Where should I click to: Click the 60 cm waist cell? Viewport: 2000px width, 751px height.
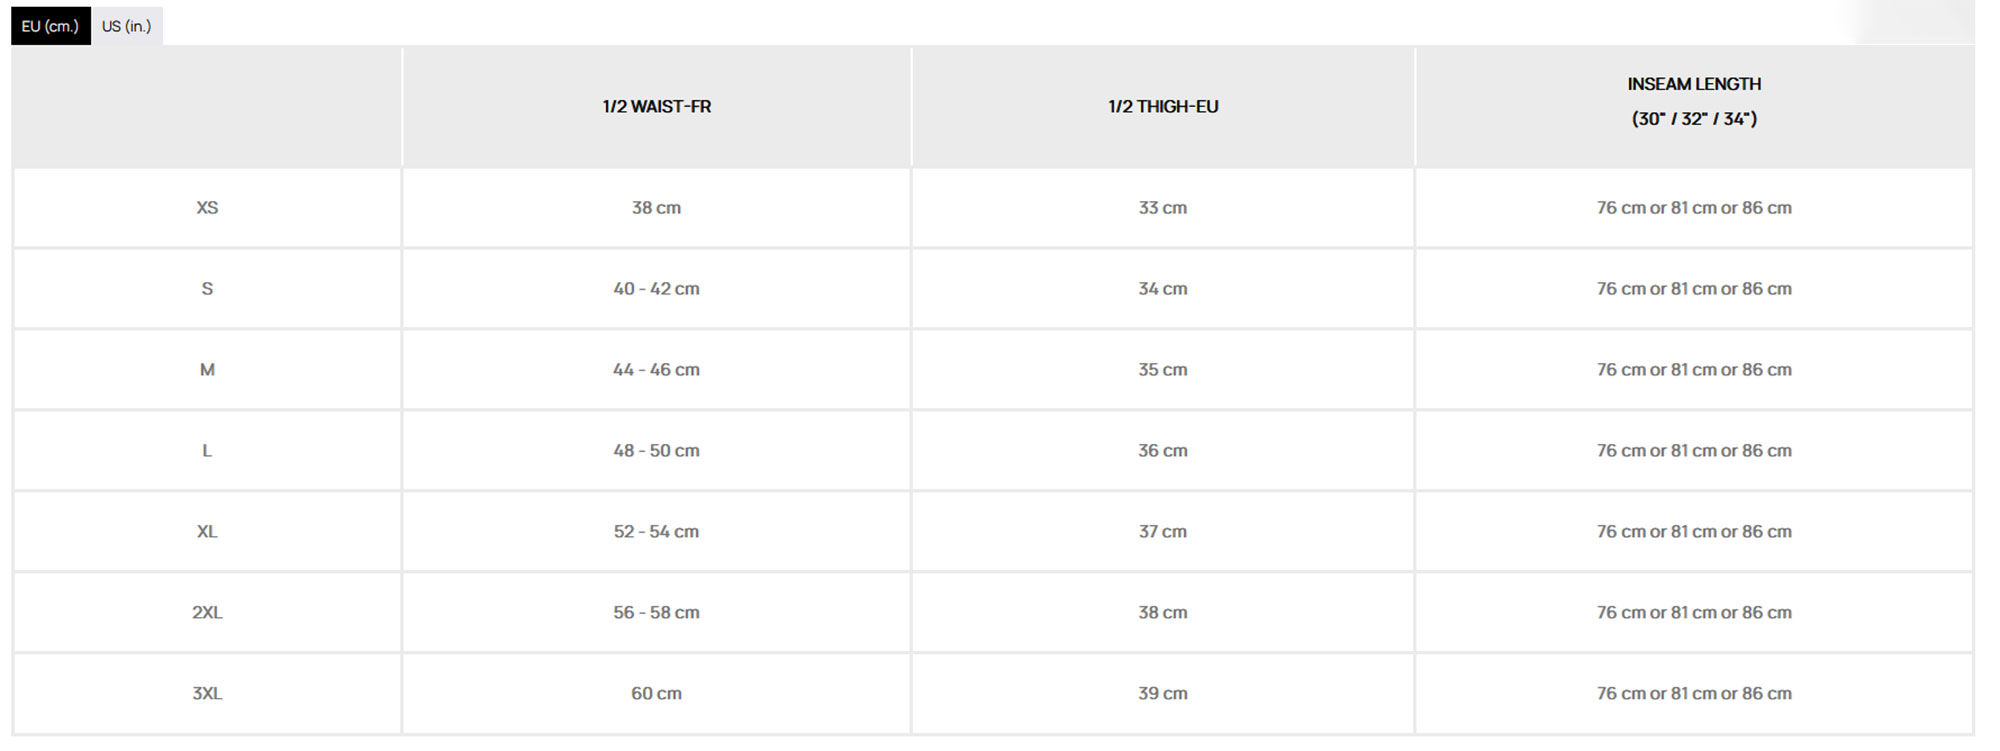656,694
